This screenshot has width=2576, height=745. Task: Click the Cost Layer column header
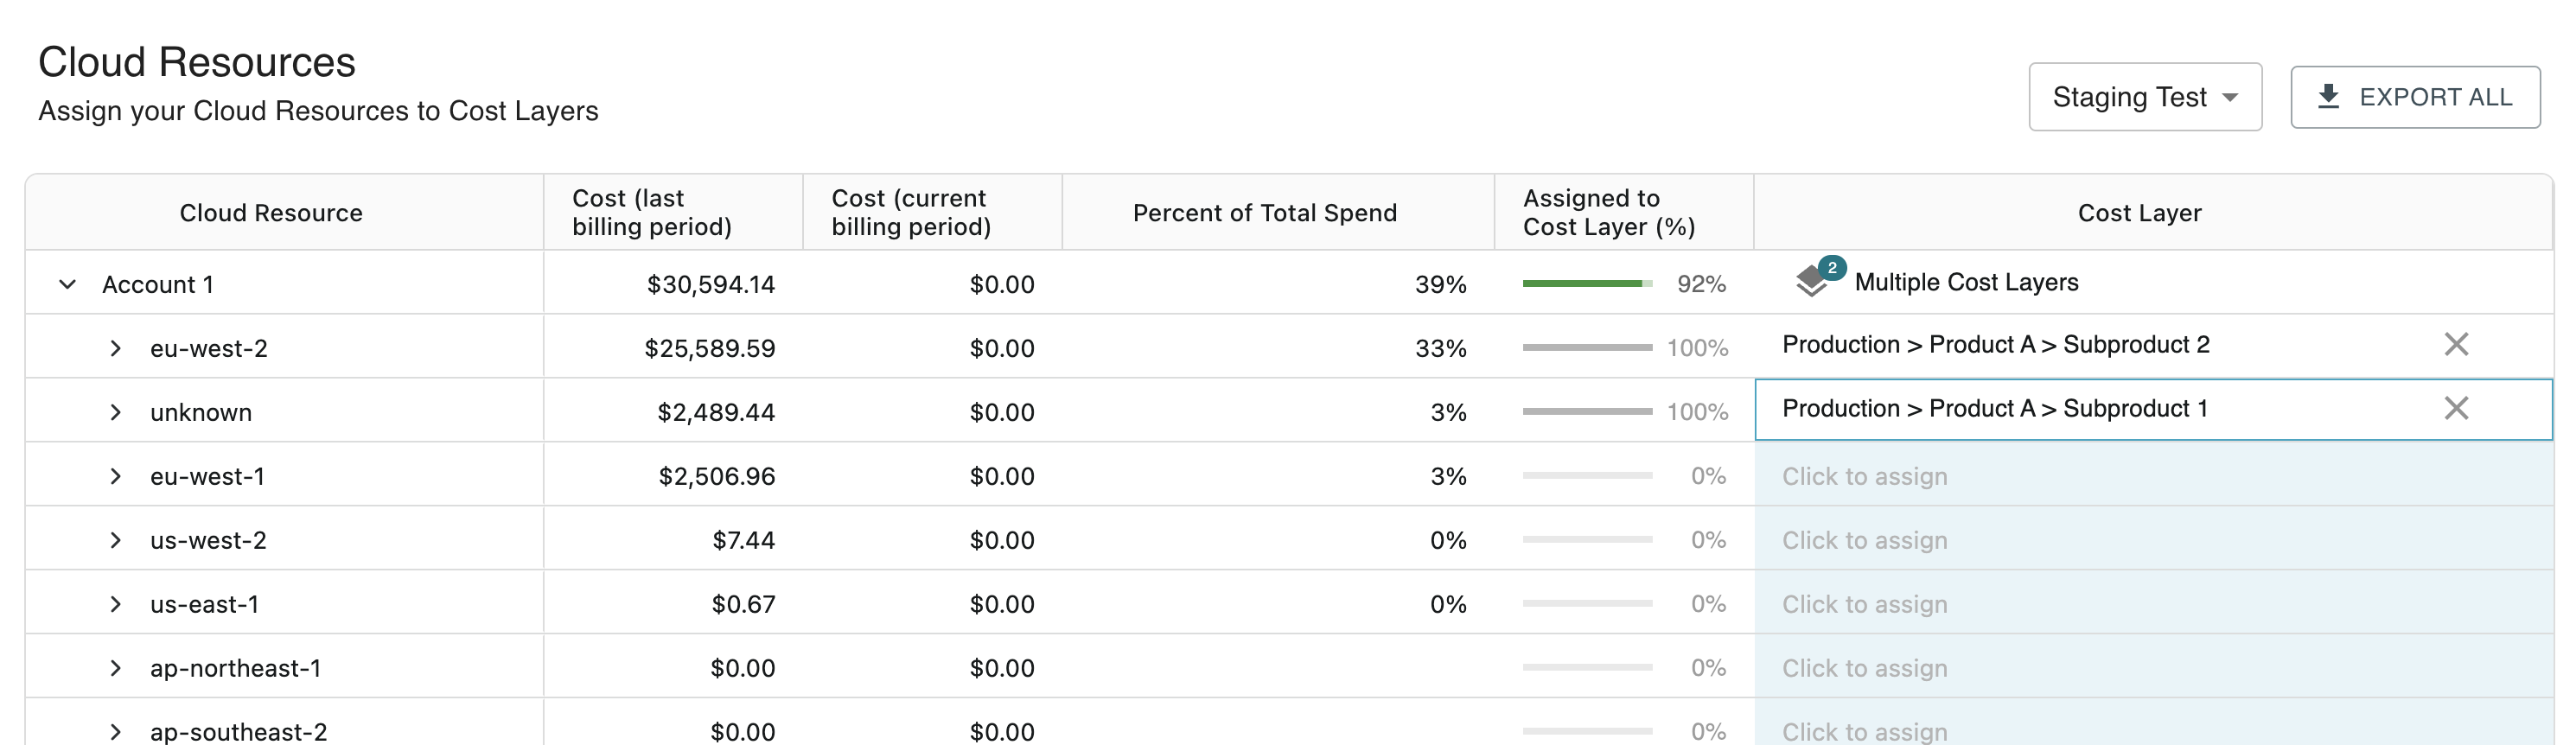[2139, 213]
